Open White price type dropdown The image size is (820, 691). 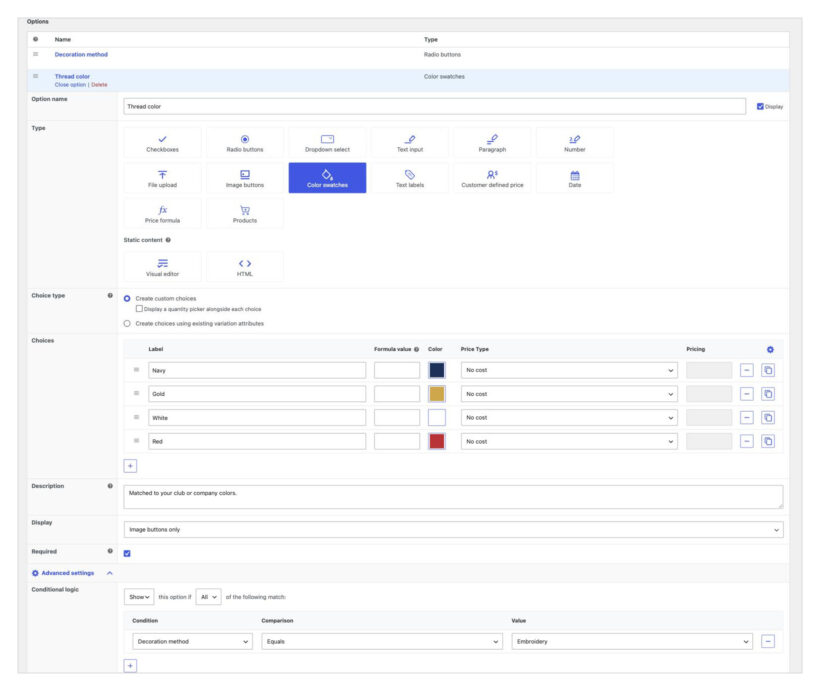(569, 417)
